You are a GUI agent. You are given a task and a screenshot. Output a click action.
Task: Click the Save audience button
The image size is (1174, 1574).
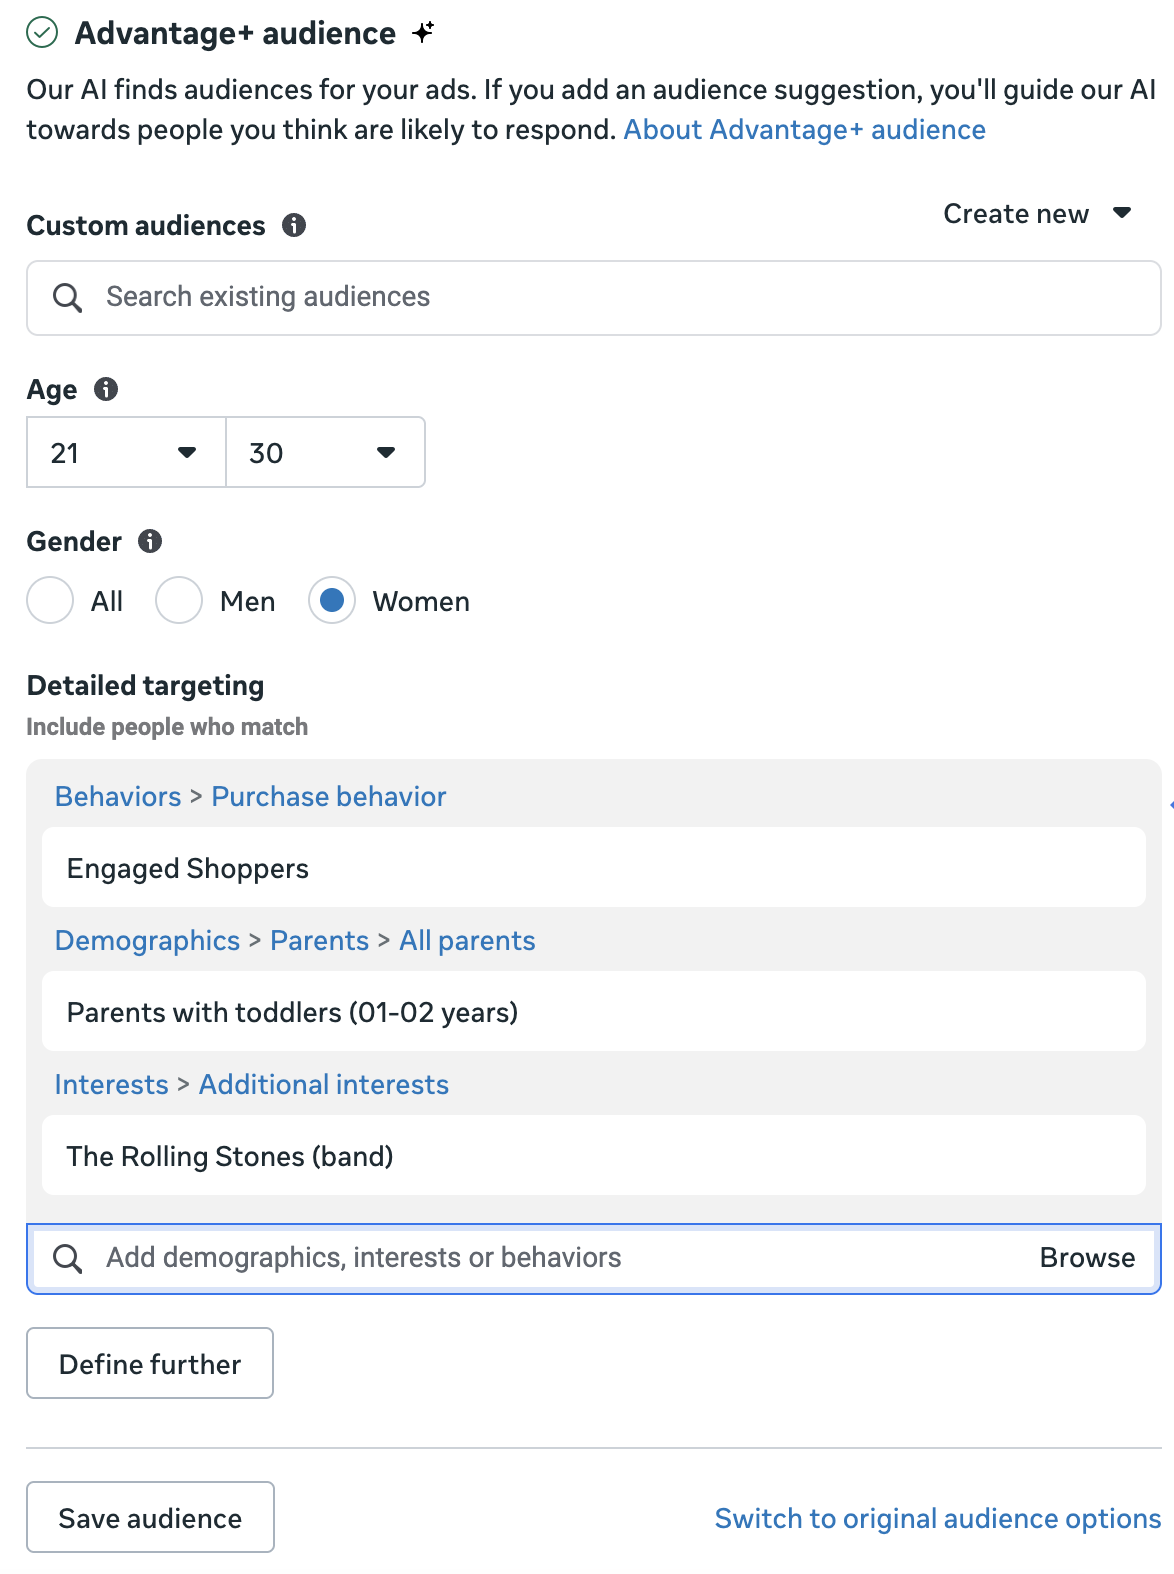point(150,1518)
